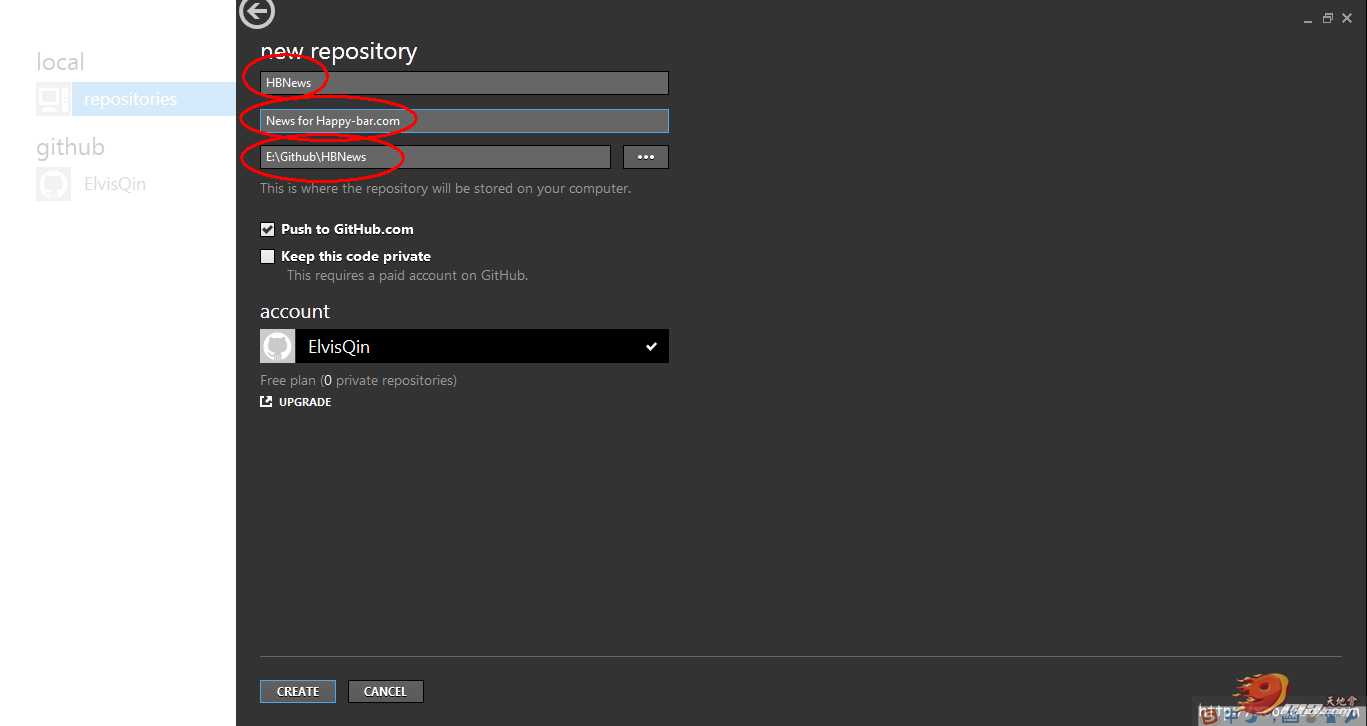Uncheck Push to GitHub.com checkbox
Screen dimensions: 1367x726
click(267, 229)
